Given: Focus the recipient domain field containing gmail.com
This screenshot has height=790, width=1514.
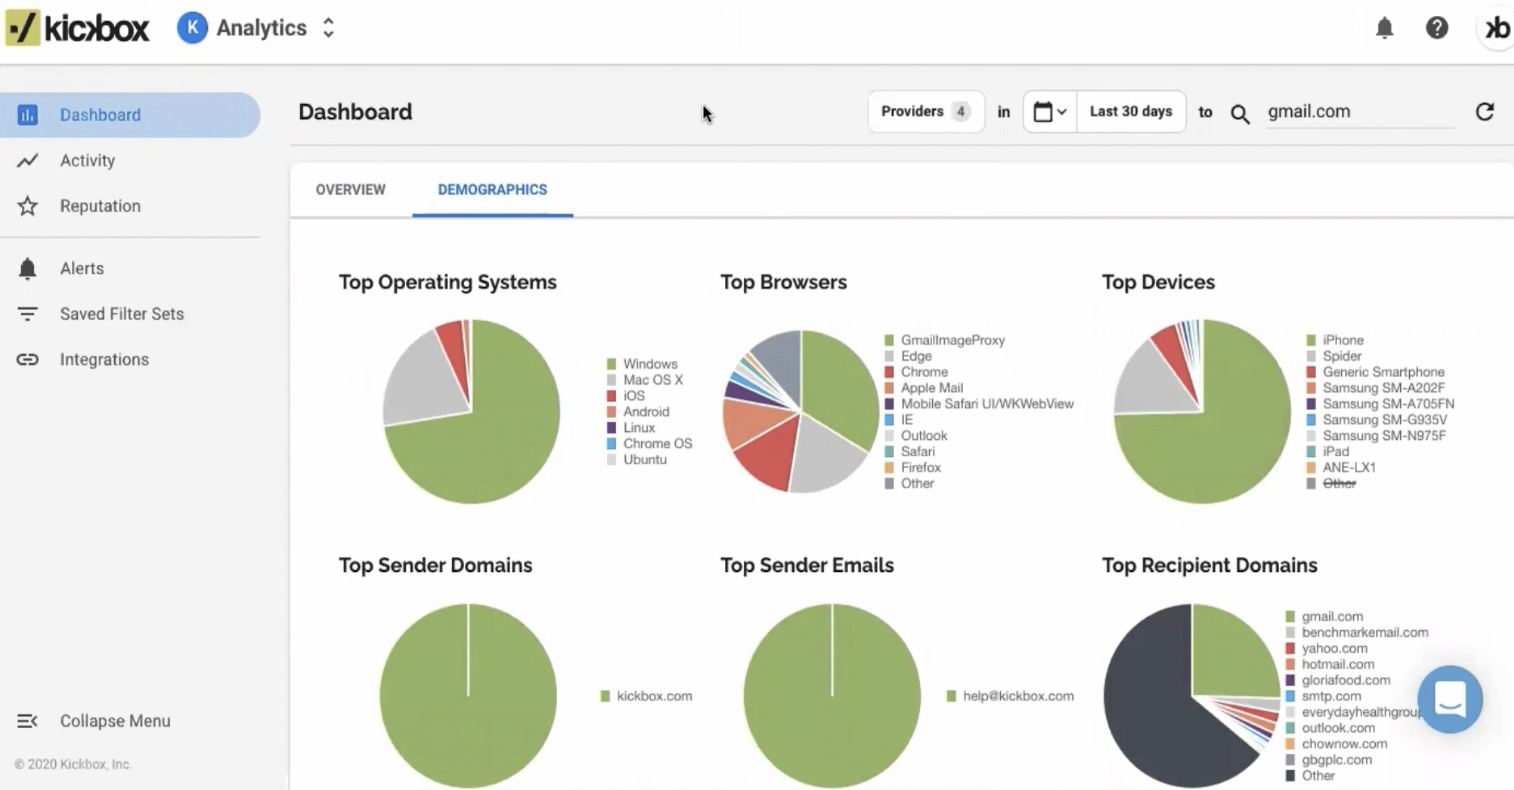Looking at the screenshot, I should pyautogui.click(x=1360, y=112).
